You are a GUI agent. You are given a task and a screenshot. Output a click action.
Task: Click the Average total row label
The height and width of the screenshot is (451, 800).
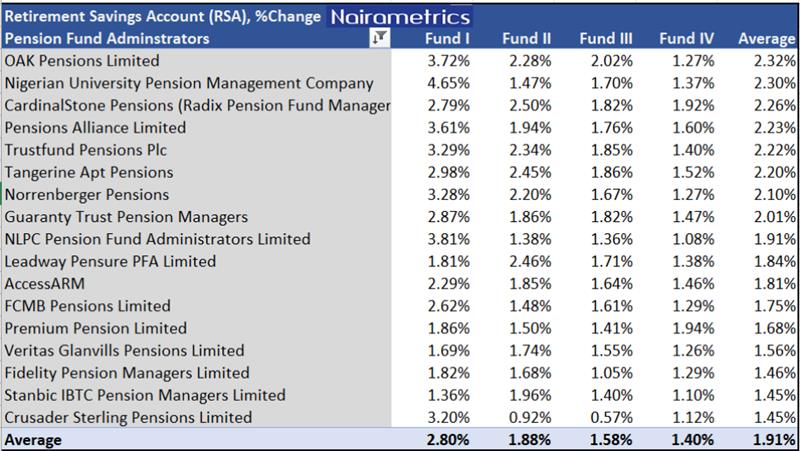tap(35, 439)
